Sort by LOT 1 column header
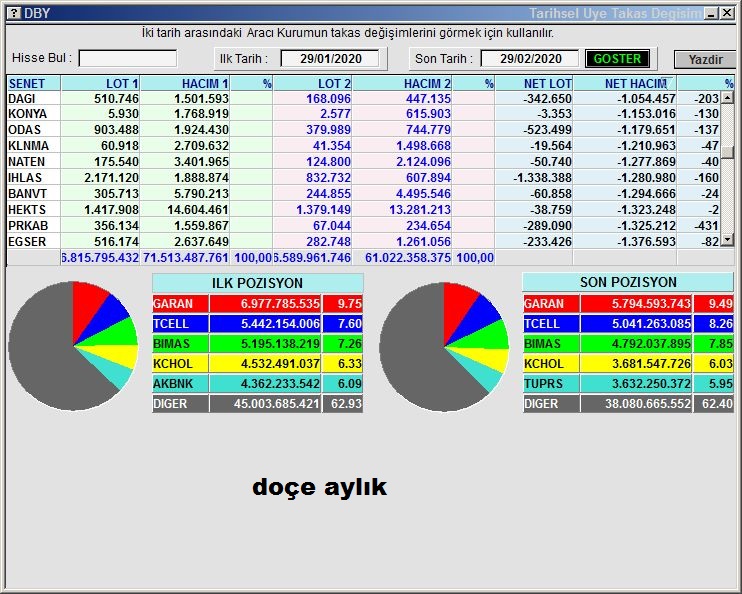Viewport: 742px width, 594px height. (100, 84)
